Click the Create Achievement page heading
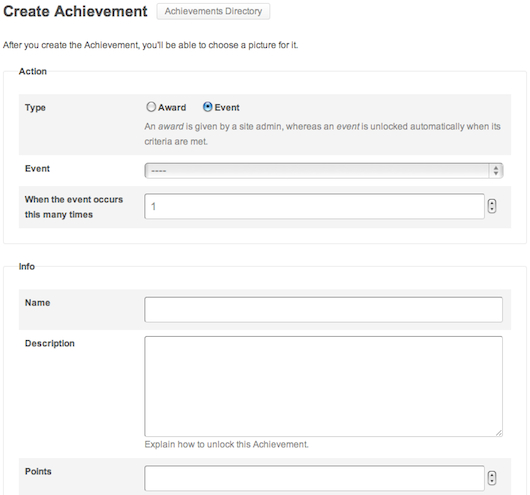 75,11
